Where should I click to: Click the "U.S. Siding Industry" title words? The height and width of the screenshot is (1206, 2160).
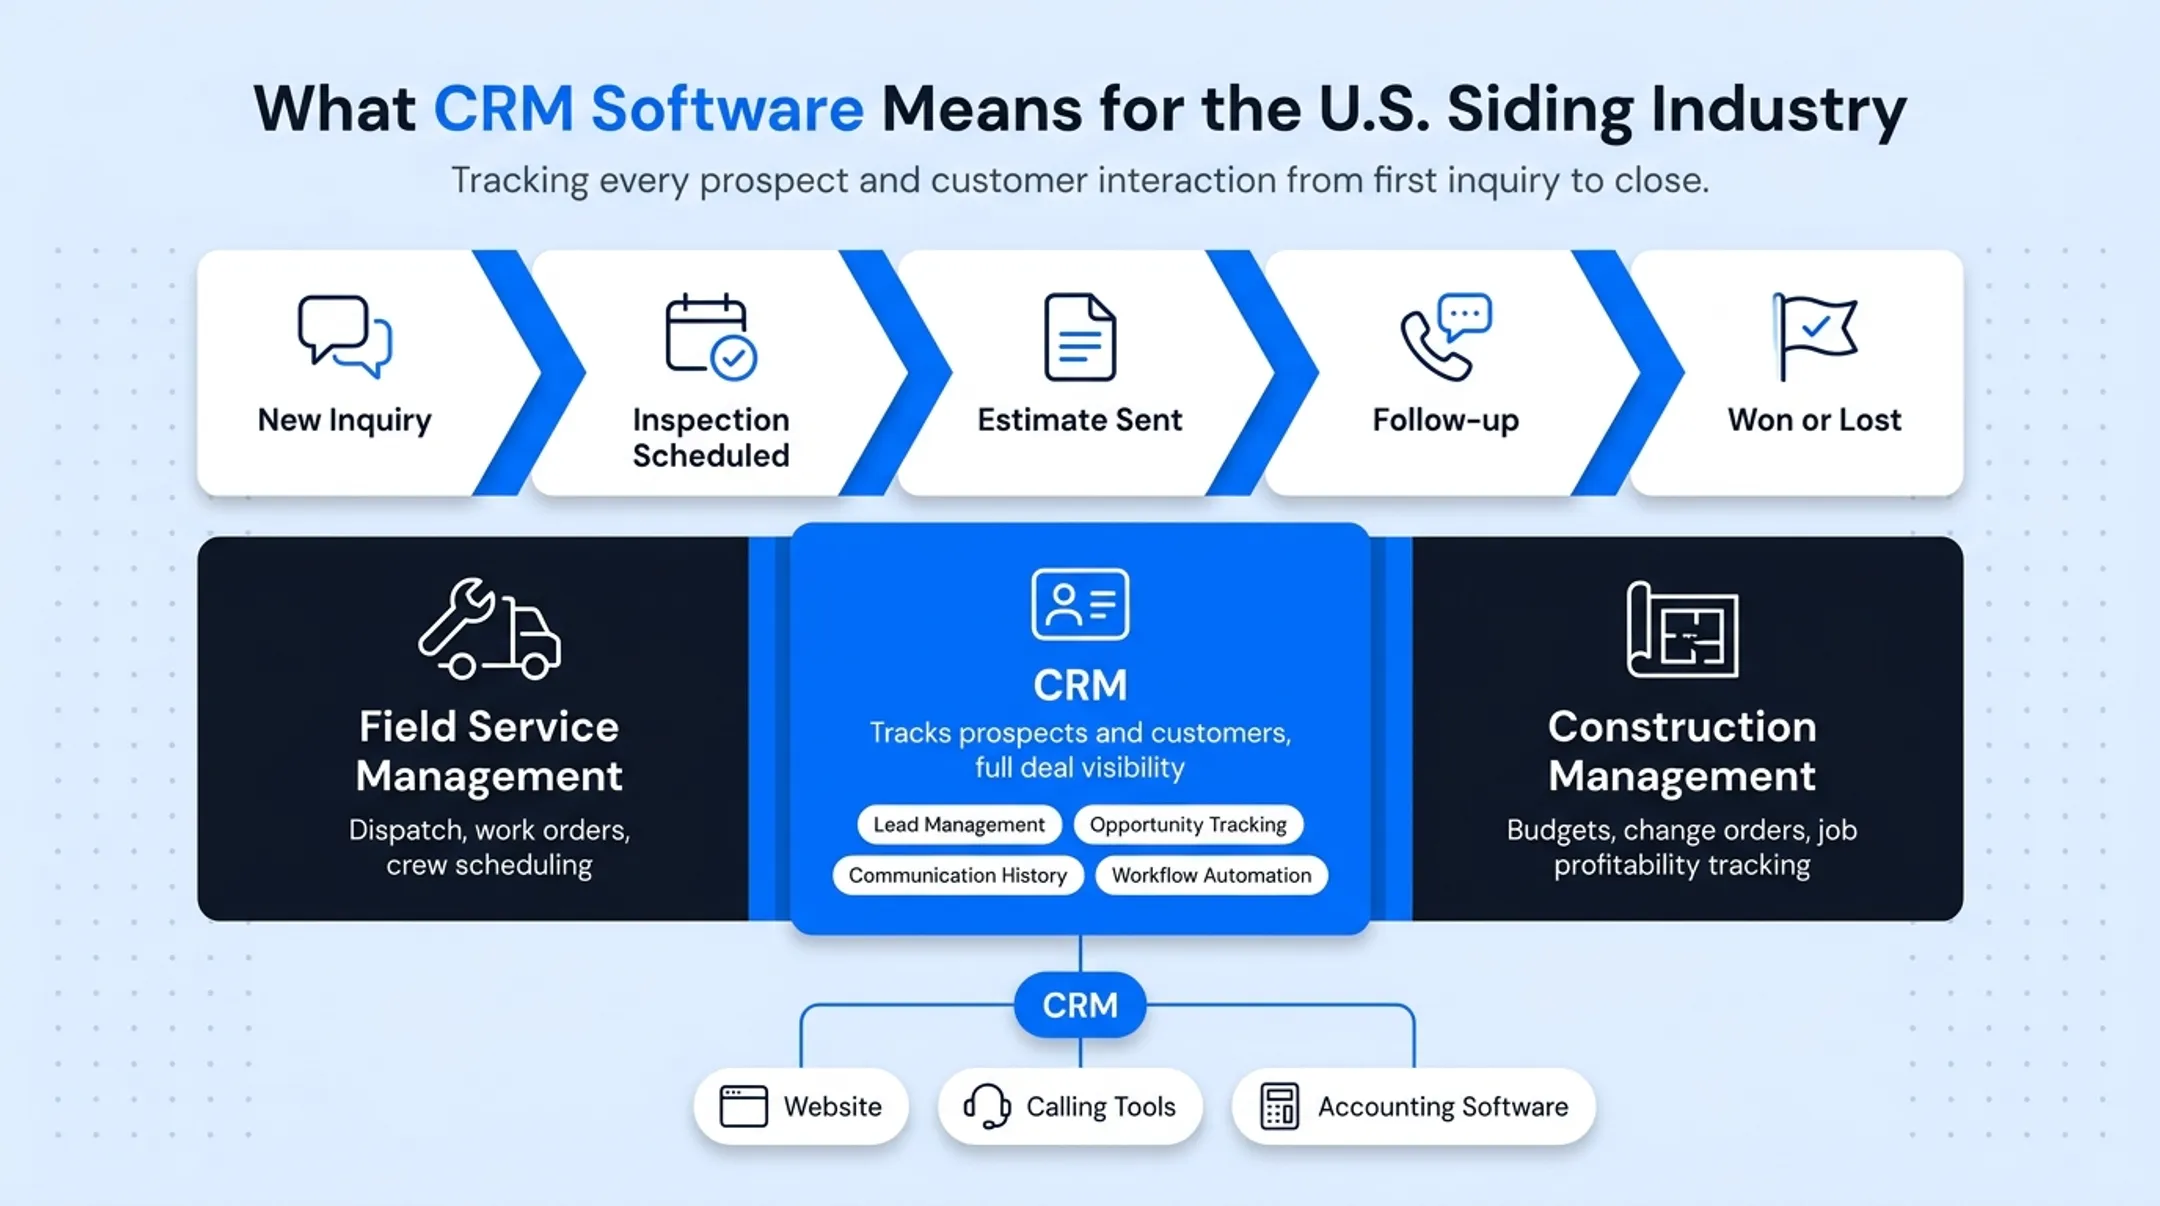click(1612, 110)
